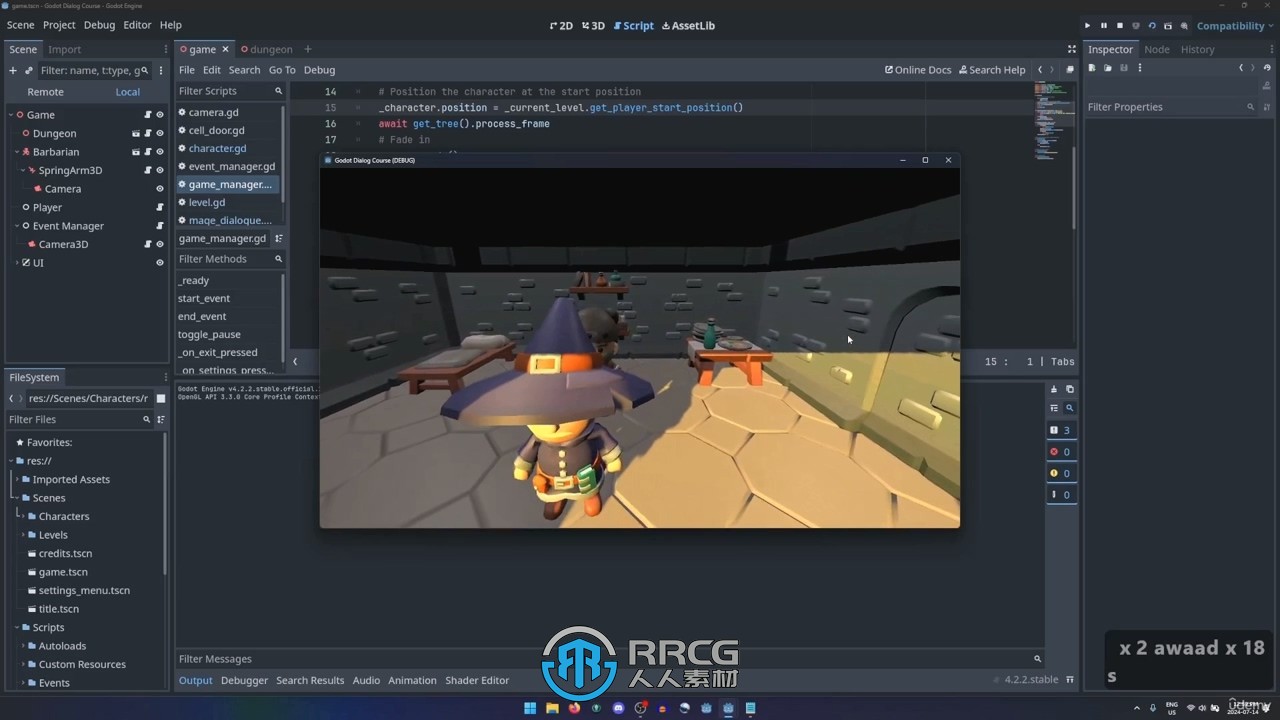The width and height of the screenshot is (1280, 720).
Task: Add a new child node with plus icon
Action: click(13, 70)
